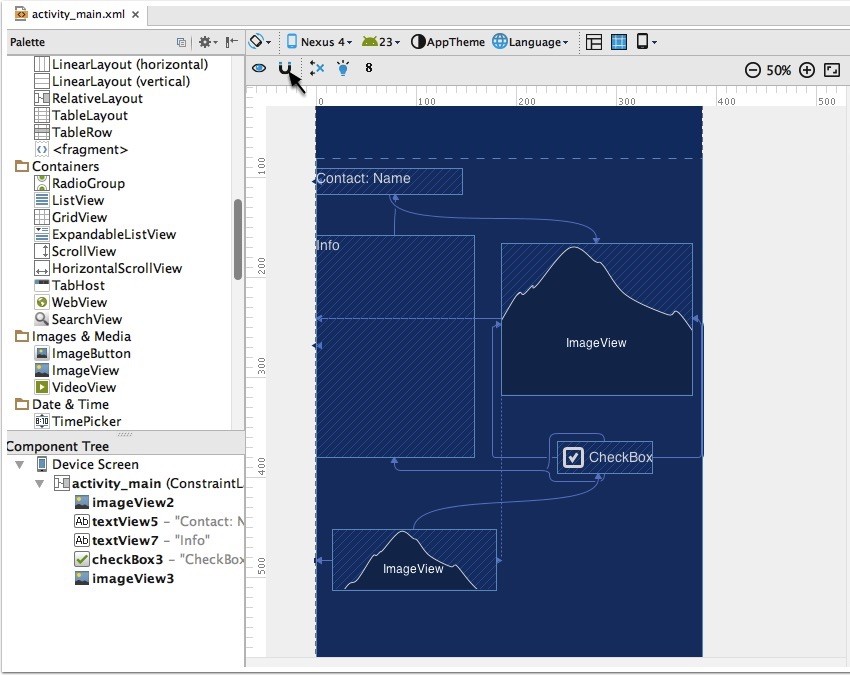Hide the Palette panel icon
The image size is (850, 675).
click(x=231, y=42)
